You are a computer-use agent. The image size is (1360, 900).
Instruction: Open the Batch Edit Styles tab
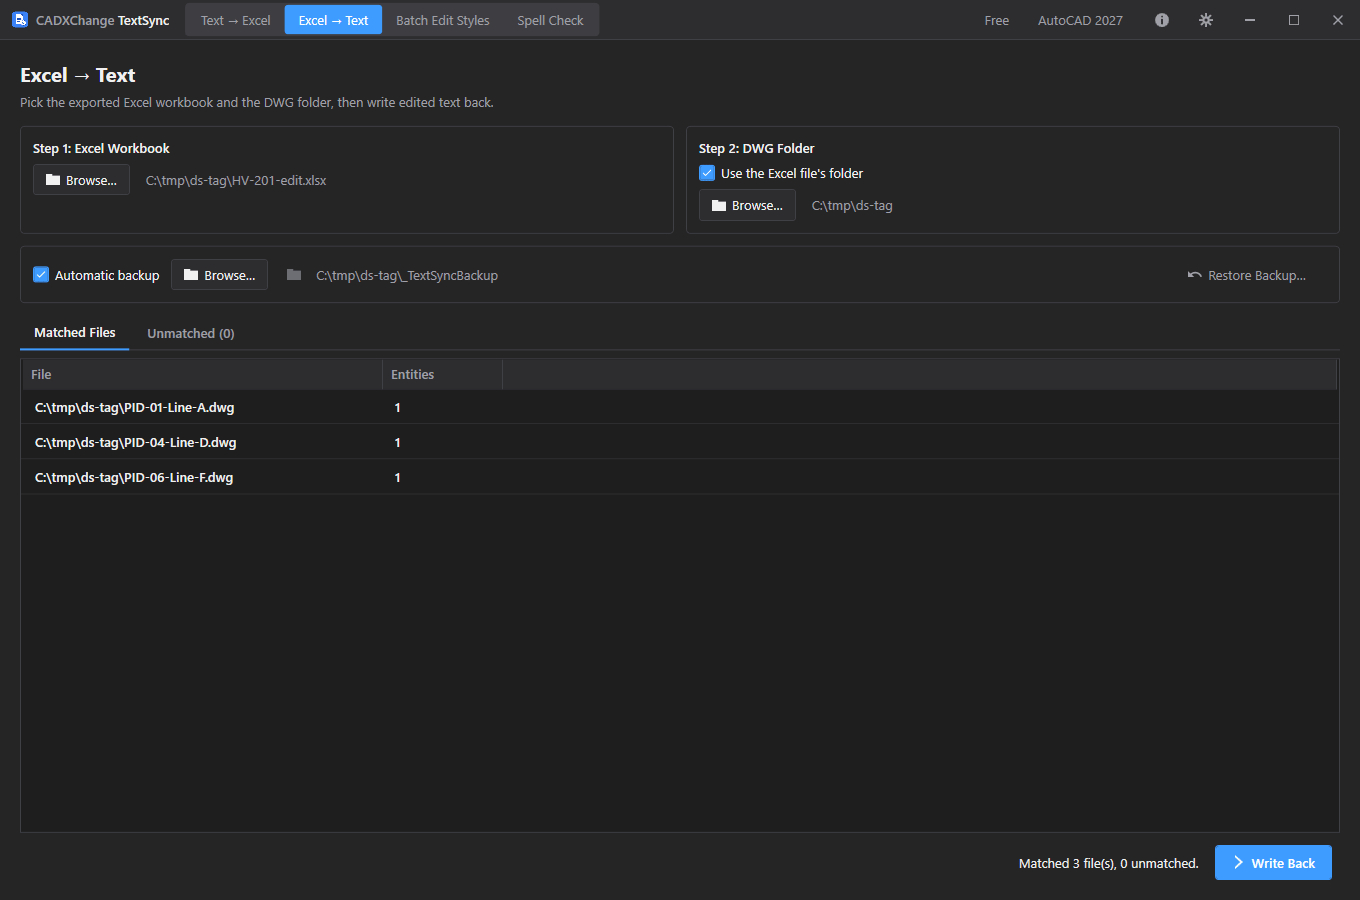[x=443, y=20]
